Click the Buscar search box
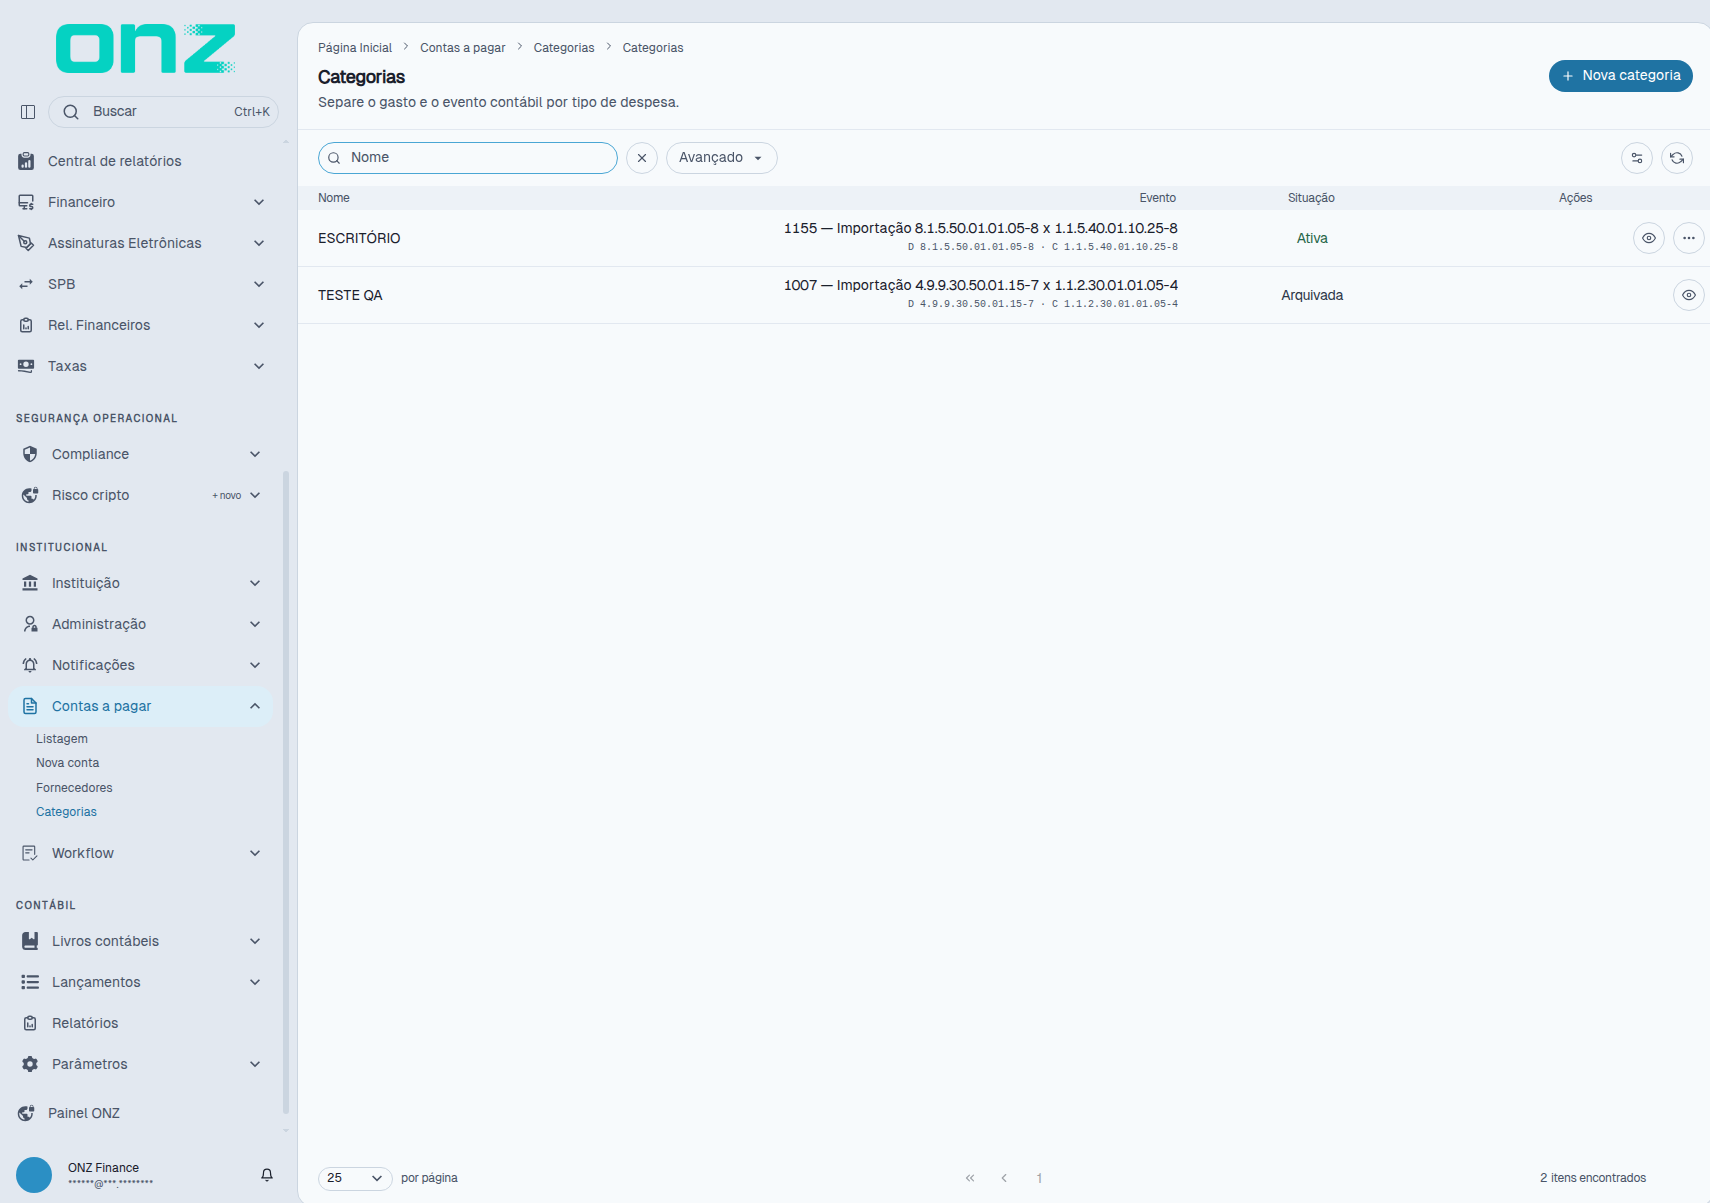 (163, 112)
